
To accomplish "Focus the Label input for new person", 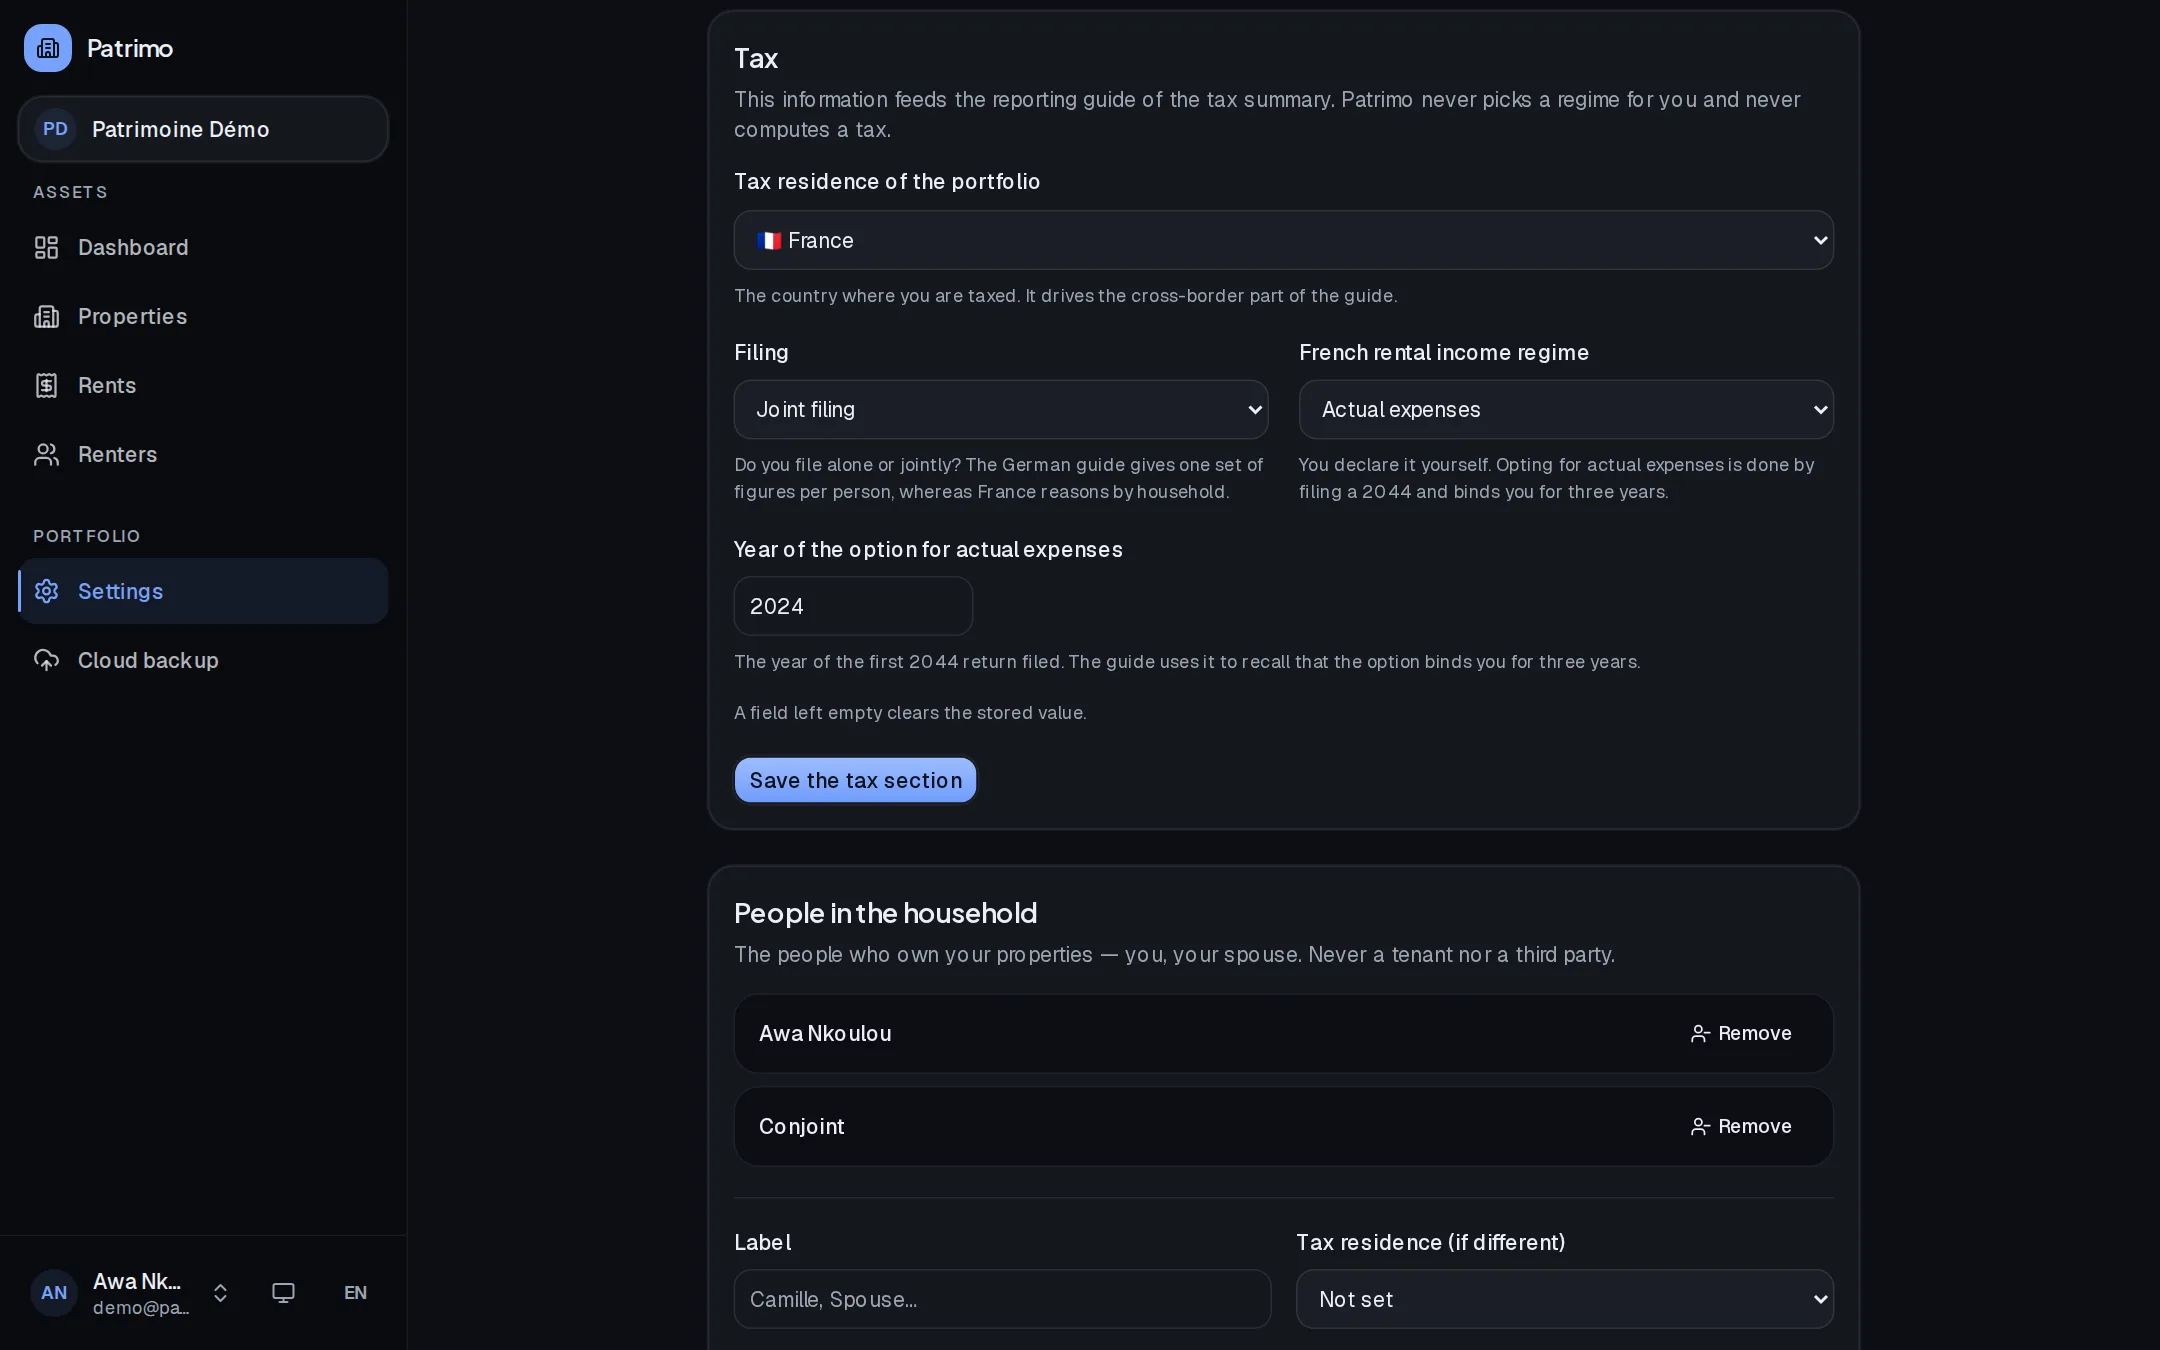I will (x=1002, y=1299).
